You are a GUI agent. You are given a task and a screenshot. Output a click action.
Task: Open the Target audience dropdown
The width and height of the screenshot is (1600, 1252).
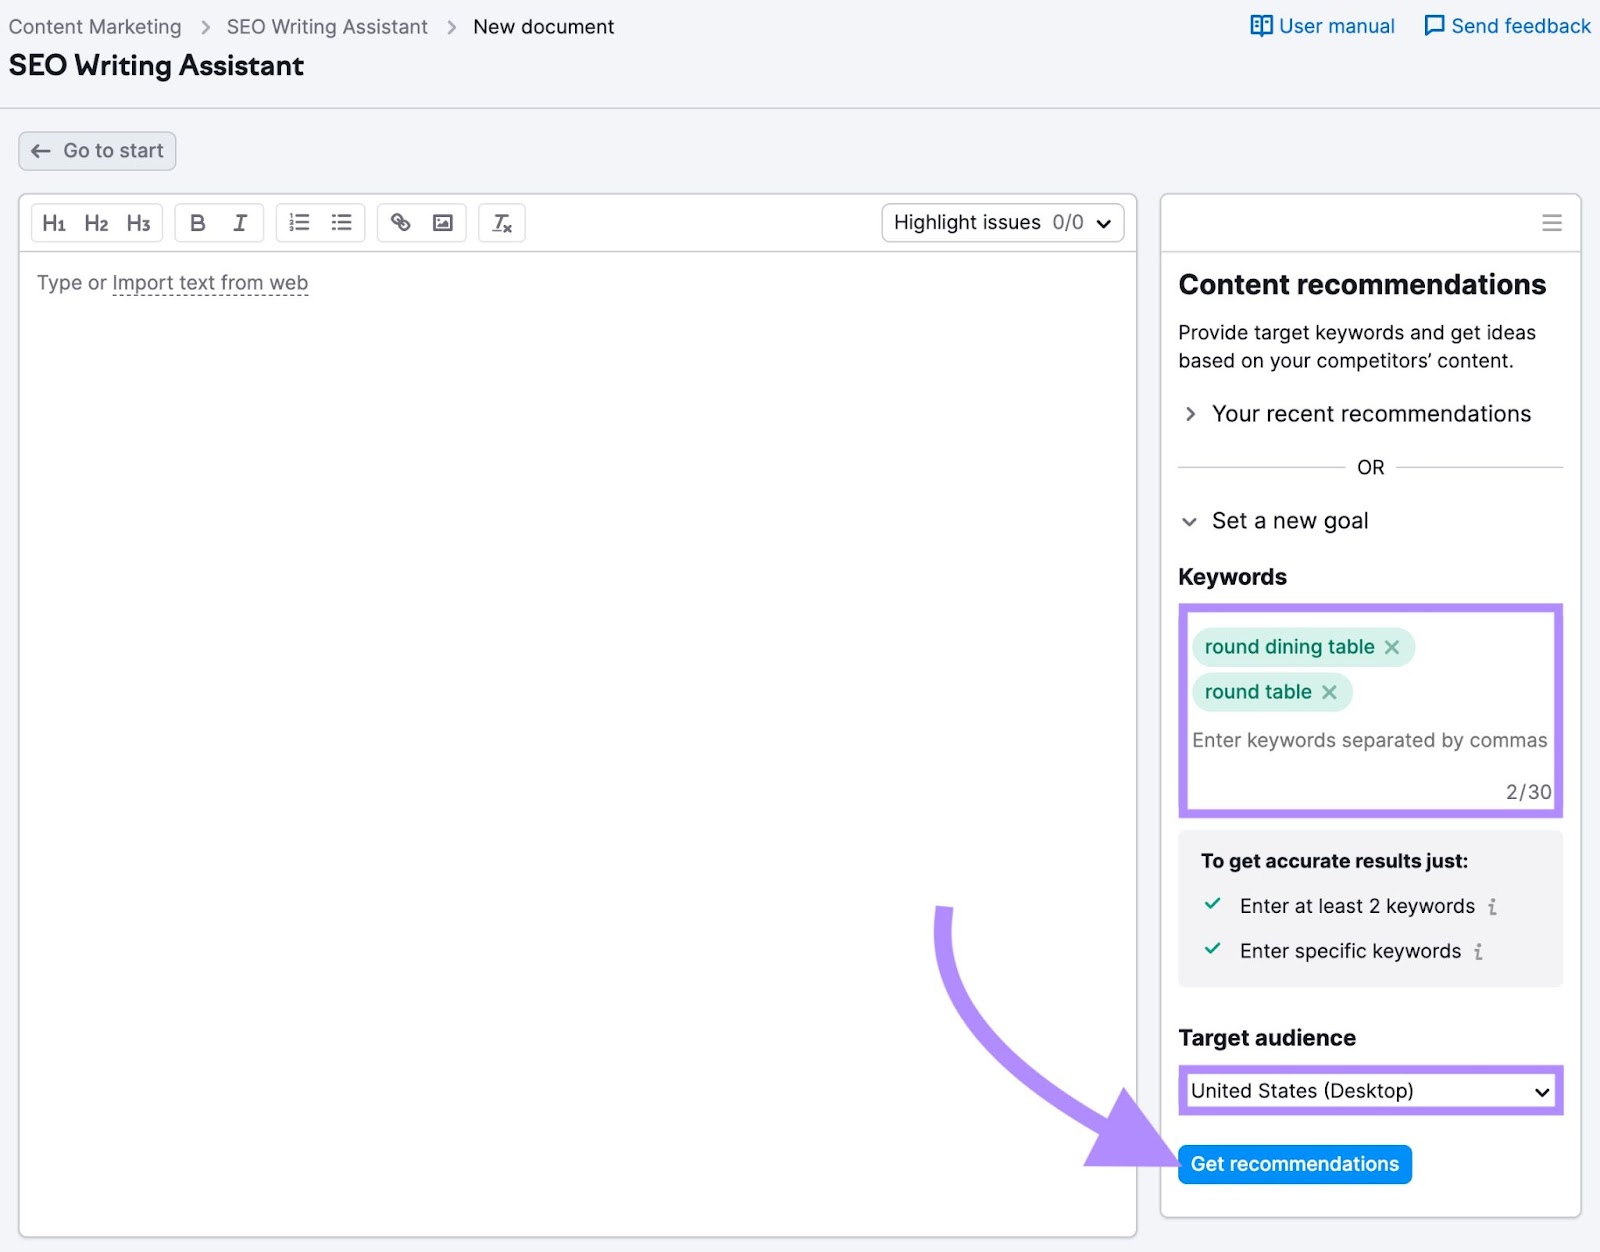pyautogui.click(x=1369, y=1090)
